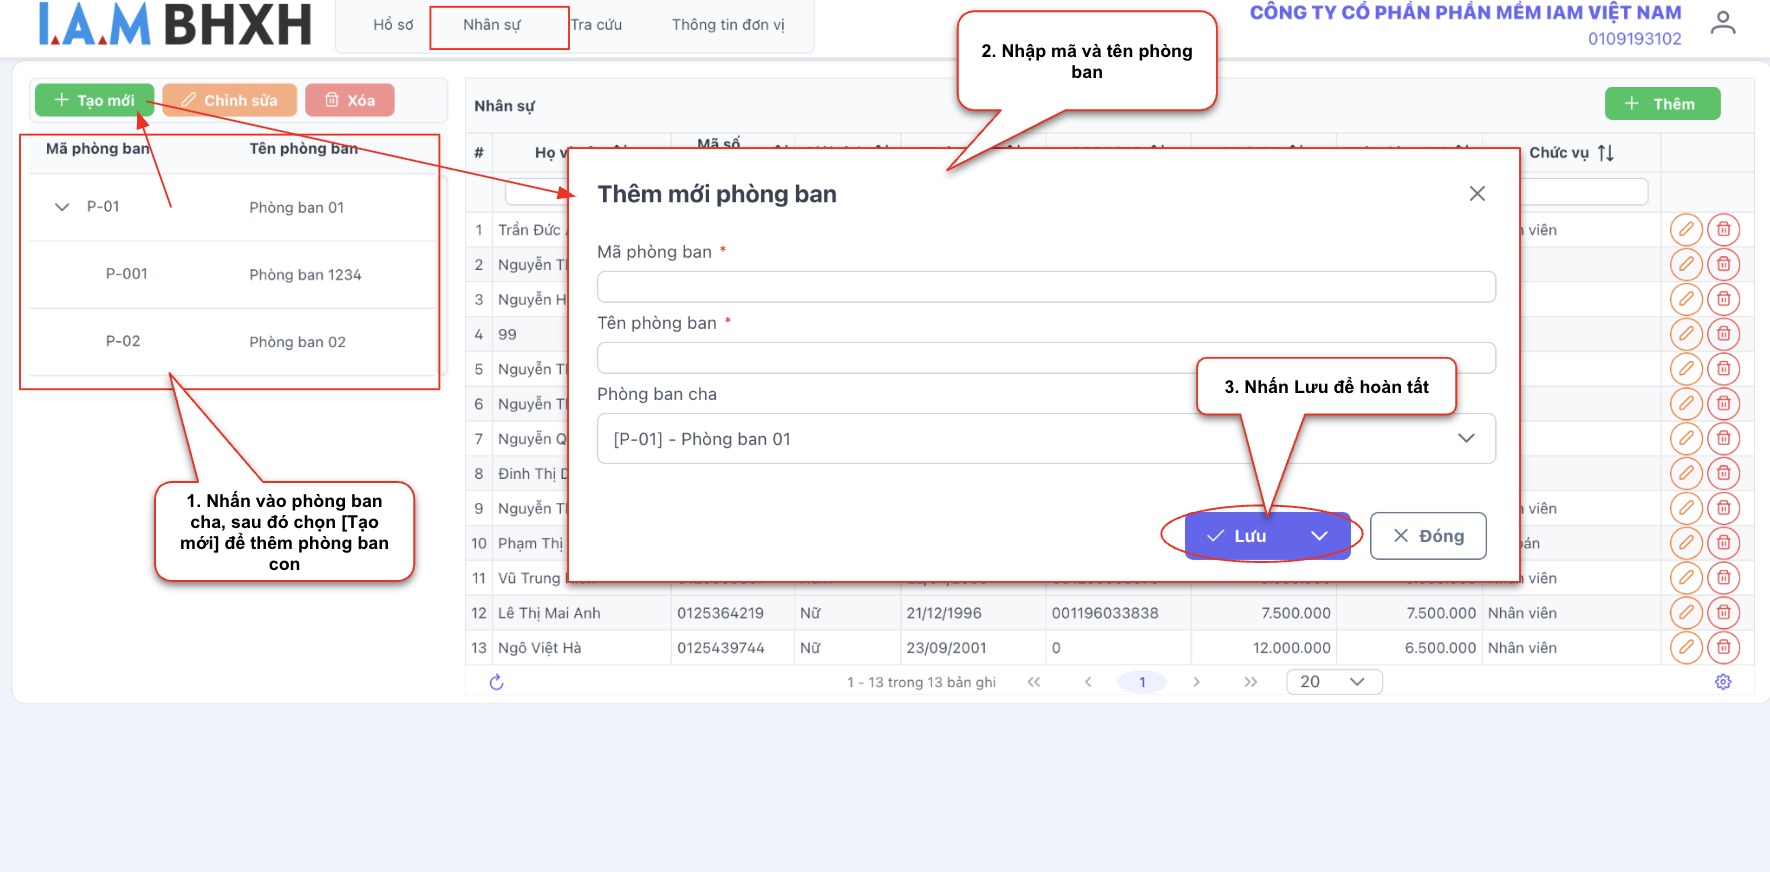Open the Thông tin đơn vị tab
Image resolution: width=1770 pixels, height=872 pixels.
click(728, 25)
